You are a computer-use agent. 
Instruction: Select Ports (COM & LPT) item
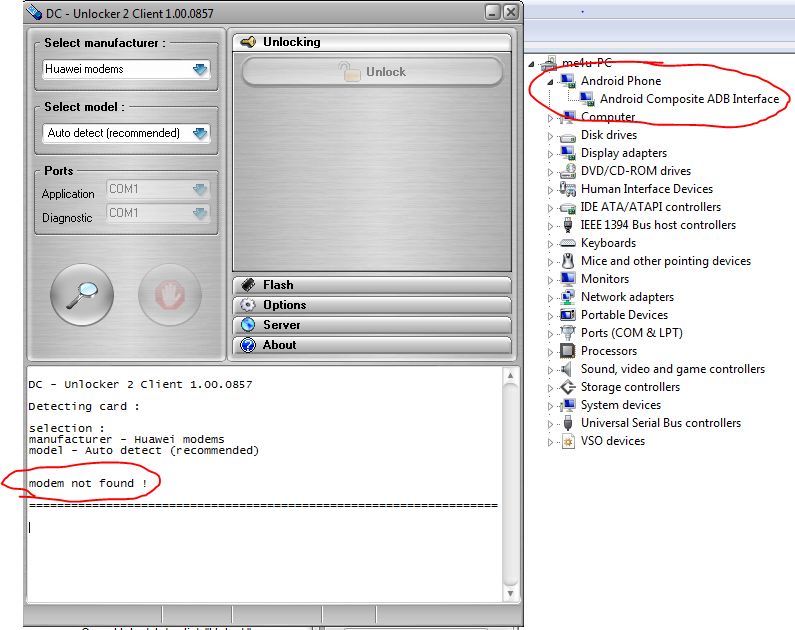click(632, 333)
